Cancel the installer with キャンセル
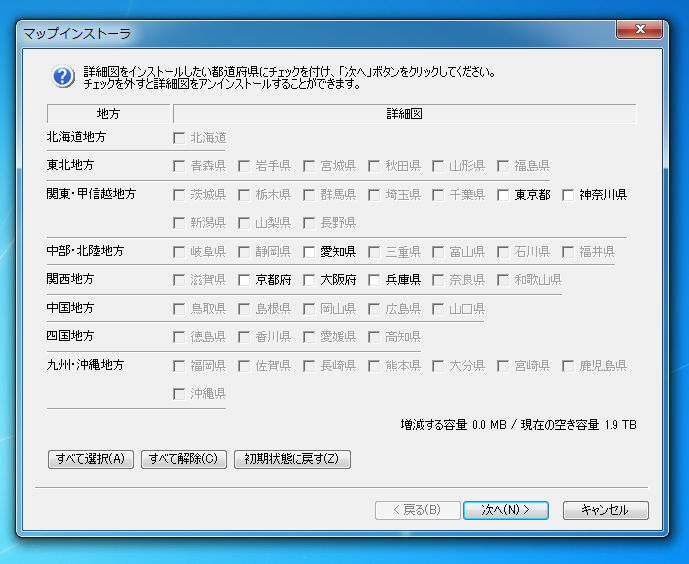Viewport: 689px width, 564px height. [x=606, y=510]
